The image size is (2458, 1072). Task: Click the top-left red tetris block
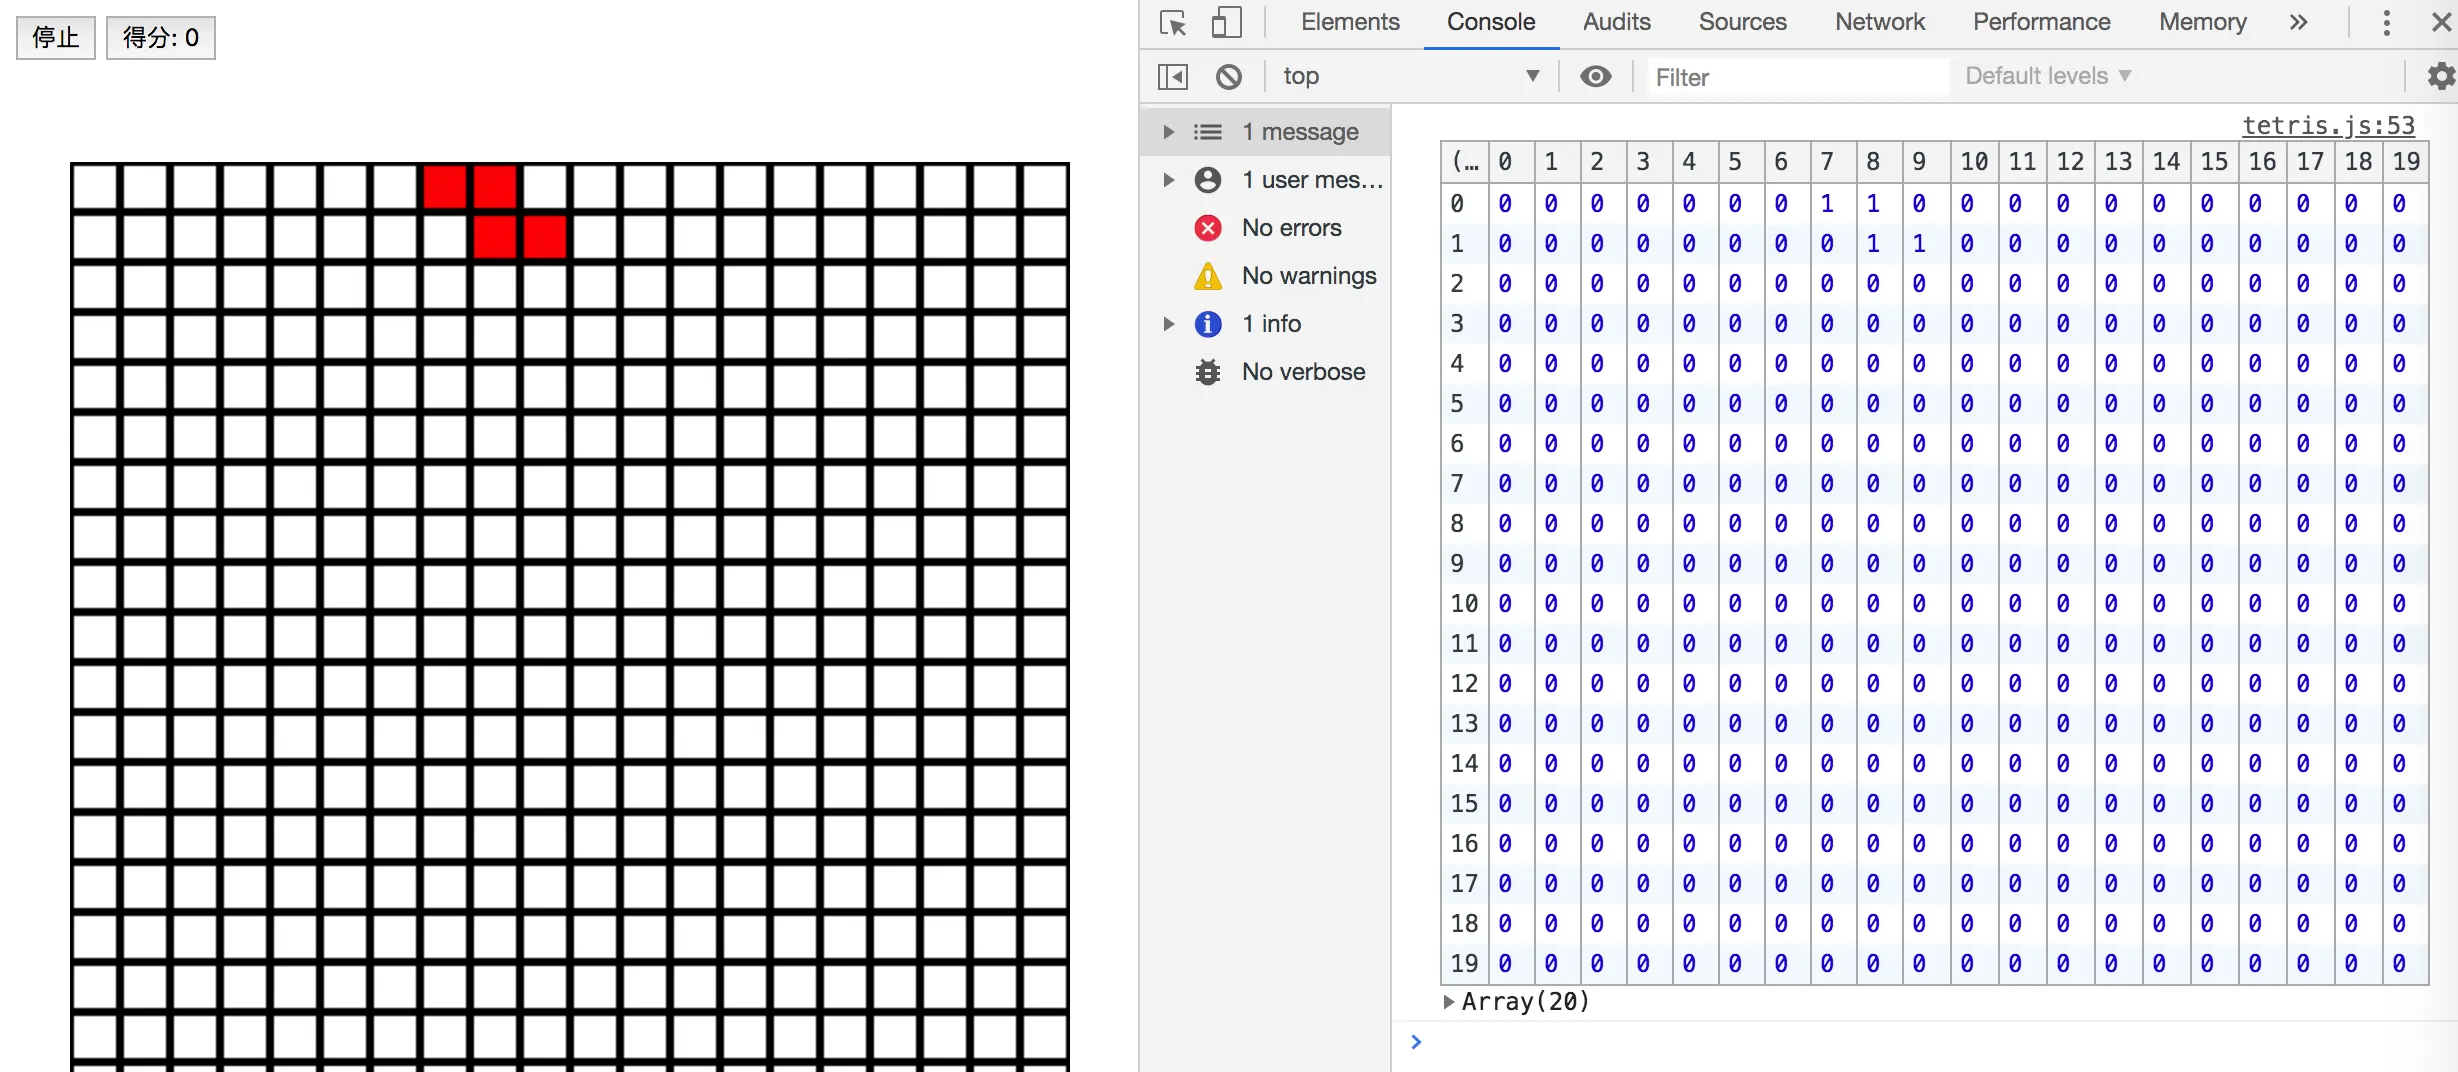445,187
